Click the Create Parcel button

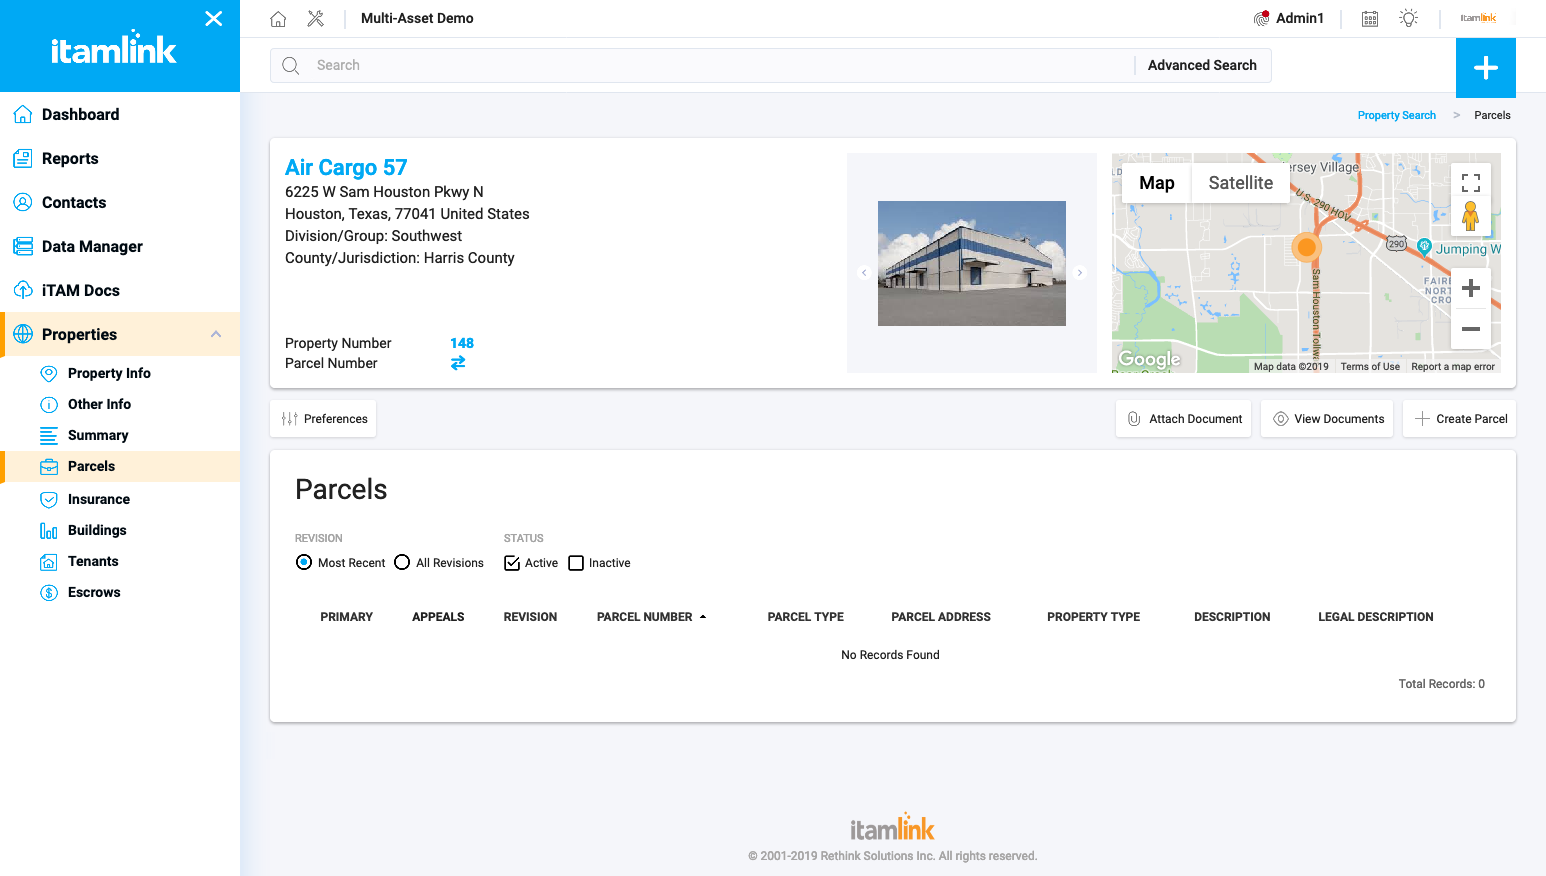click(x=1460, y=419)
